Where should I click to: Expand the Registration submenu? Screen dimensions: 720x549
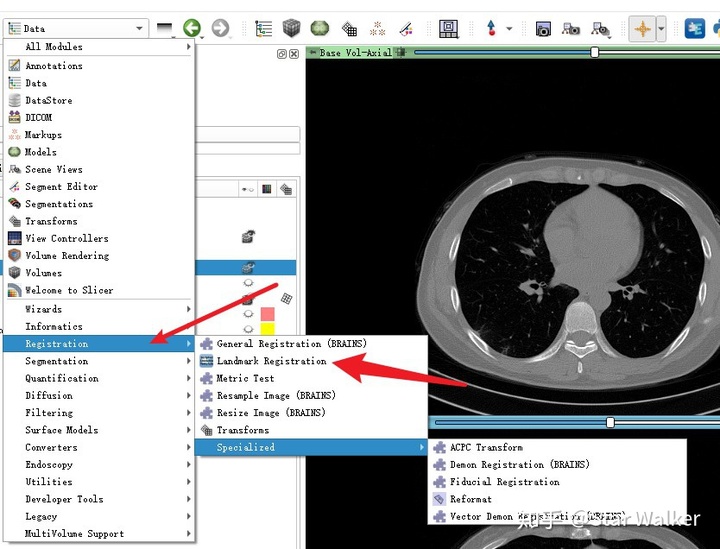pyautogui.click(x=99, y=344)
